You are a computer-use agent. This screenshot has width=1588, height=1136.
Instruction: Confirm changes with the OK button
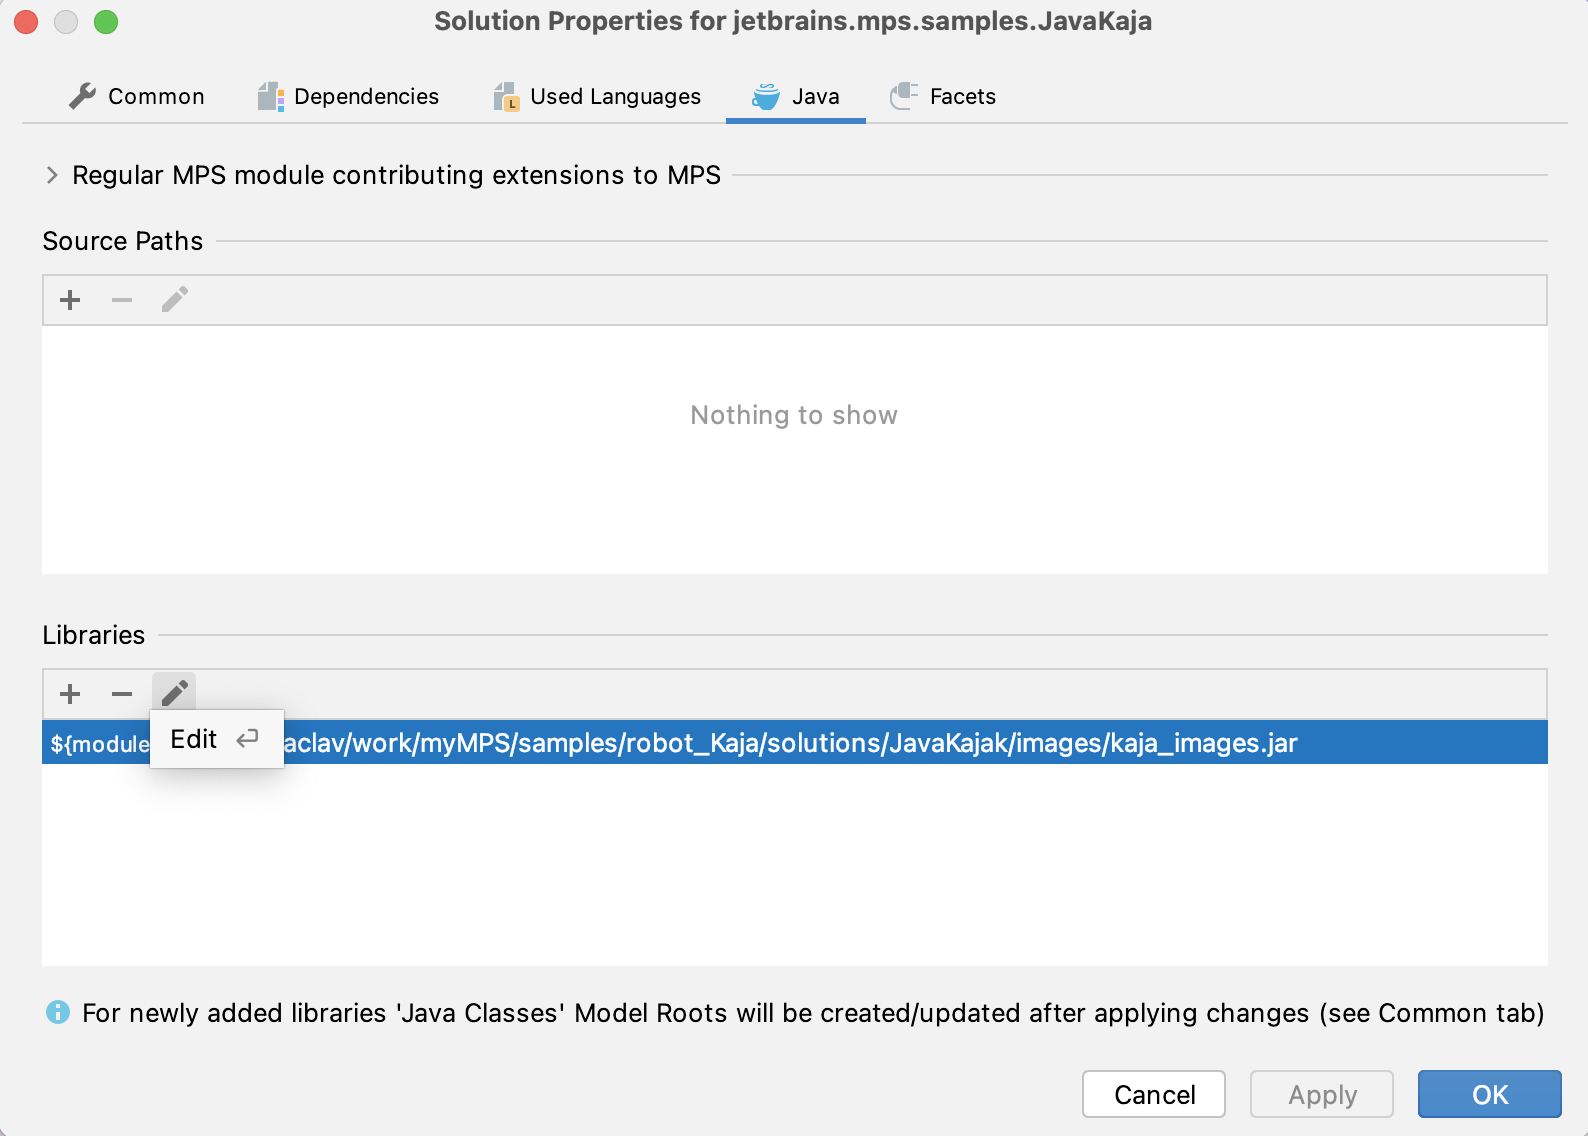pos(1488,1094)
